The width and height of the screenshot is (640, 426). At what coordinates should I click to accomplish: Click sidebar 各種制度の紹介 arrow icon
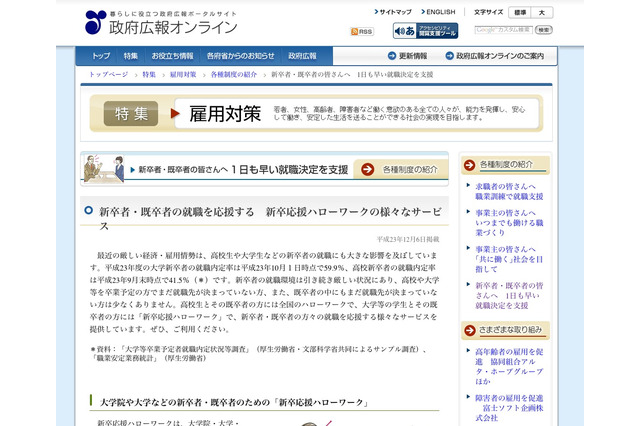[469, 165]
